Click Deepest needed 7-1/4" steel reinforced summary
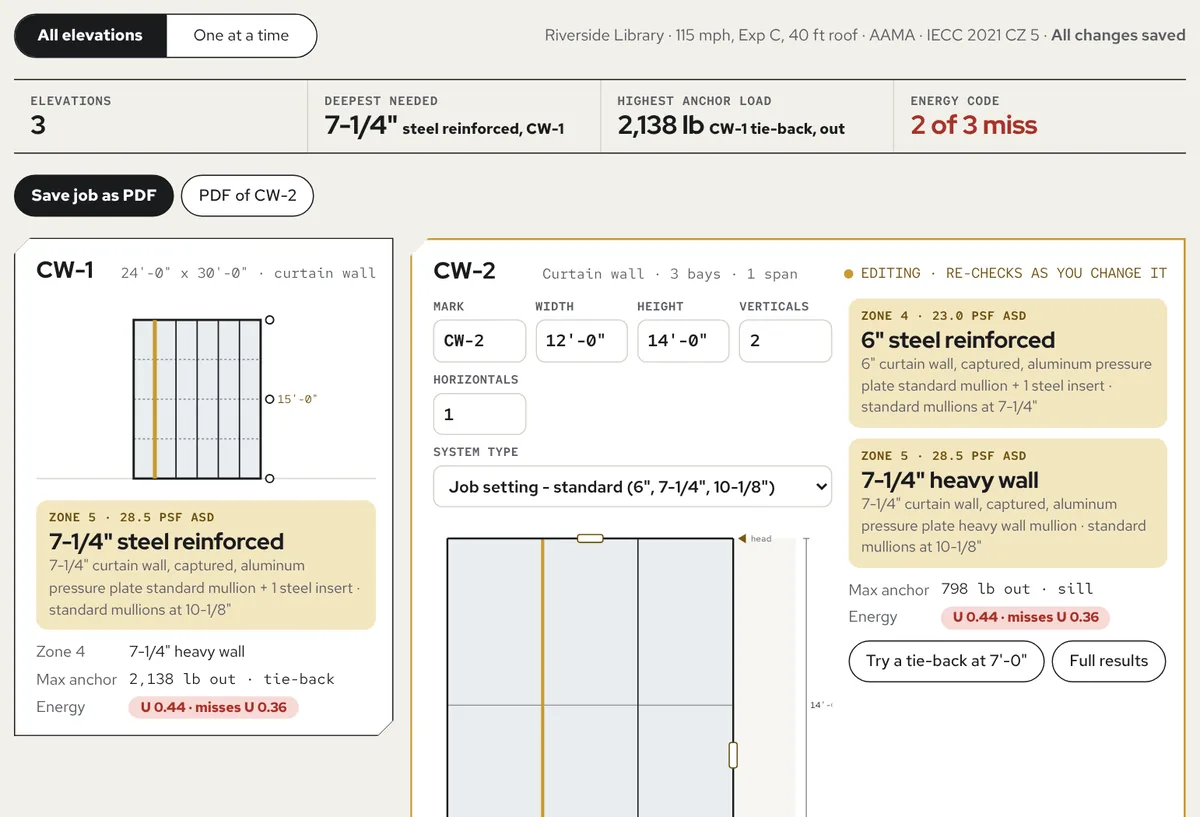The width and height of the screenshot is (1200, 817). click(444, 125)
